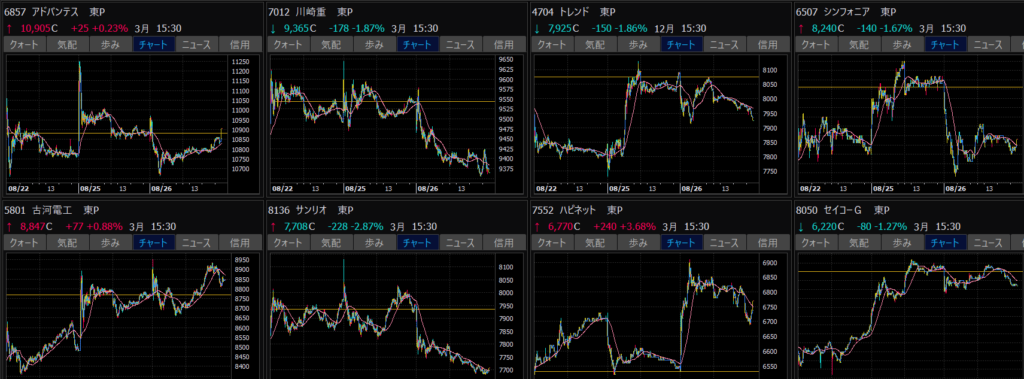
Task: Click the 08/25 date marker on アドバンテス chart
Action: [x=90, y=188]
